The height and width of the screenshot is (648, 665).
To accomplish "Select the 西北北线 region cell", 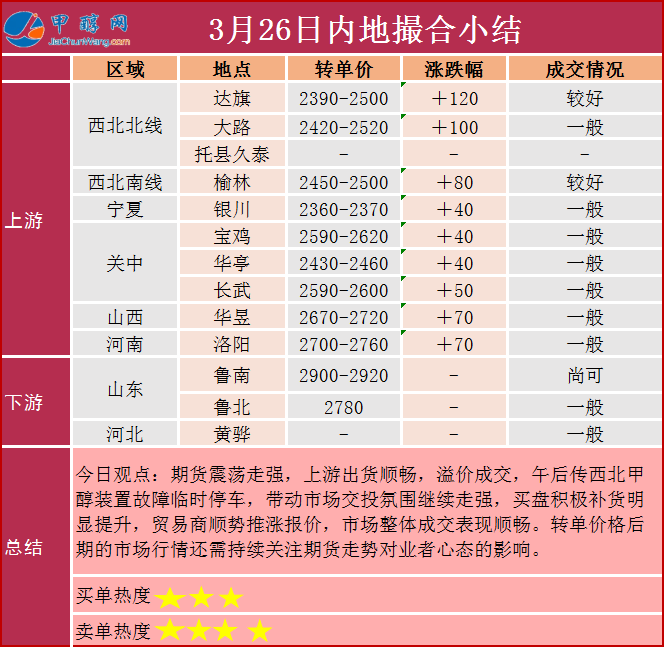I will (x=125, y=126).
